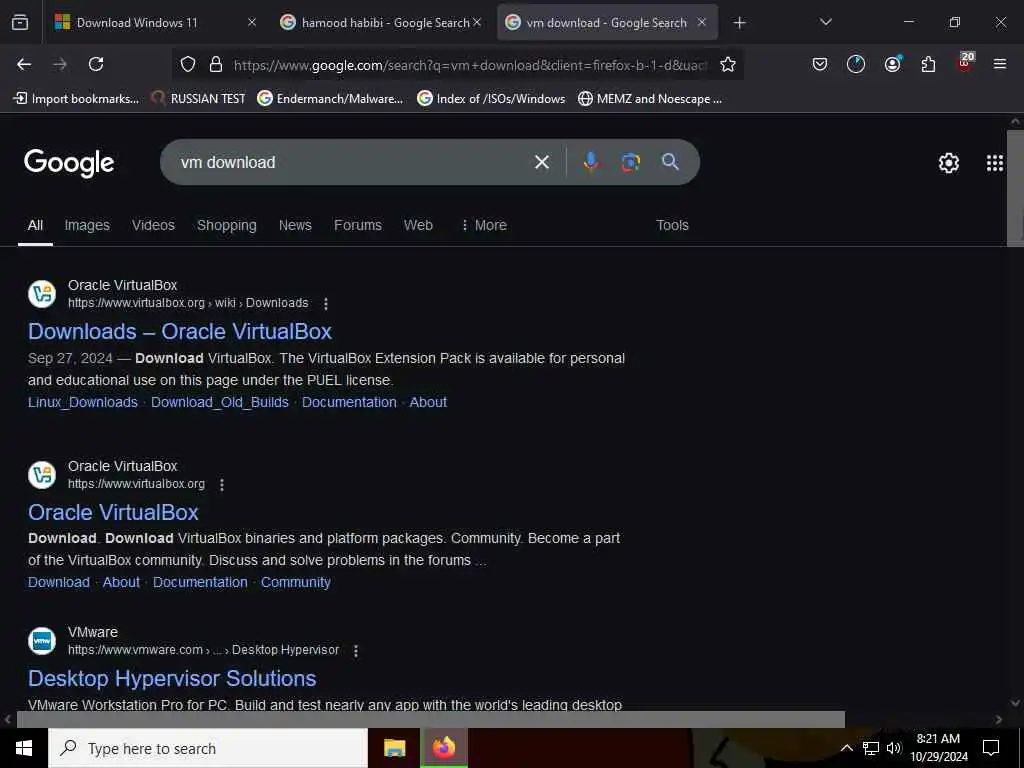Open Windows Start menu
1024x768 pixels.
pos(24,748)
